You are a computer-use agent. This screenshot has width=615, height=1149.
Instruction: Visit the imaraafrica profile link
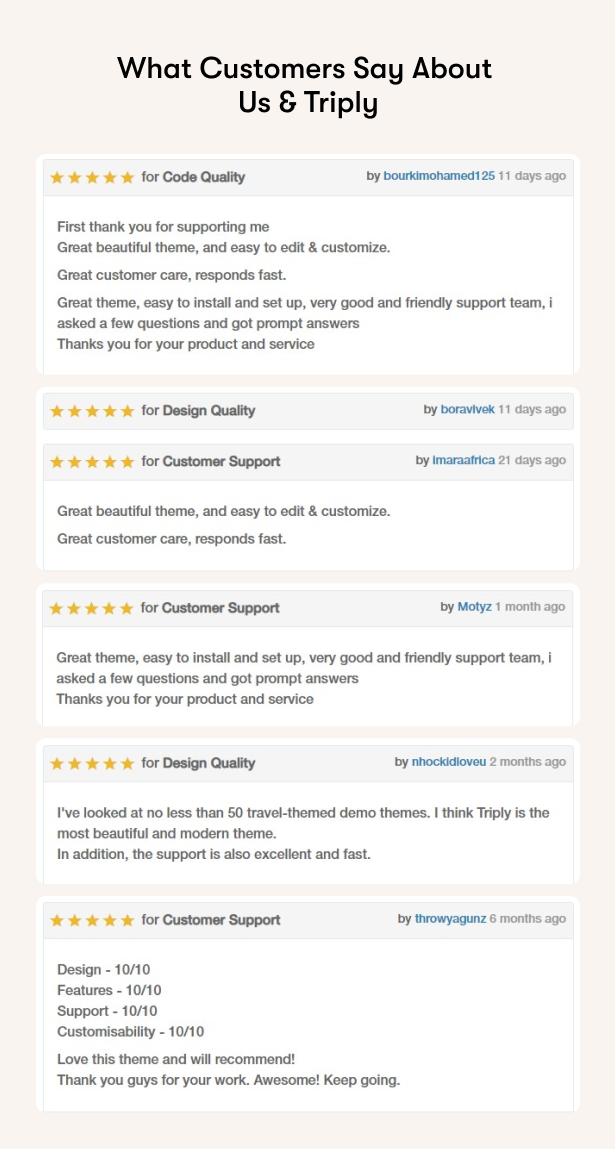(464, 460)
